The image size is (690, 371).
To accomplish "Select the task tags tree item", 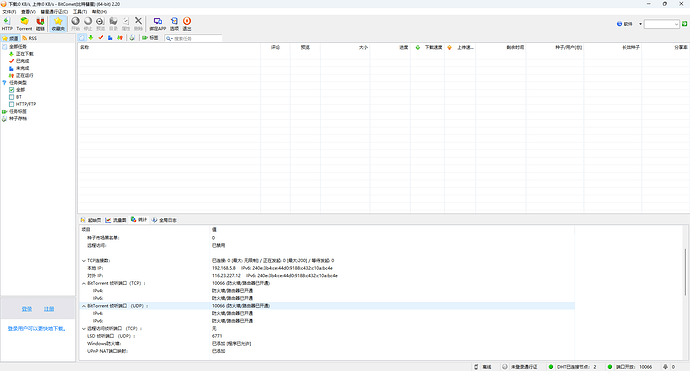I will coord(18,111).
